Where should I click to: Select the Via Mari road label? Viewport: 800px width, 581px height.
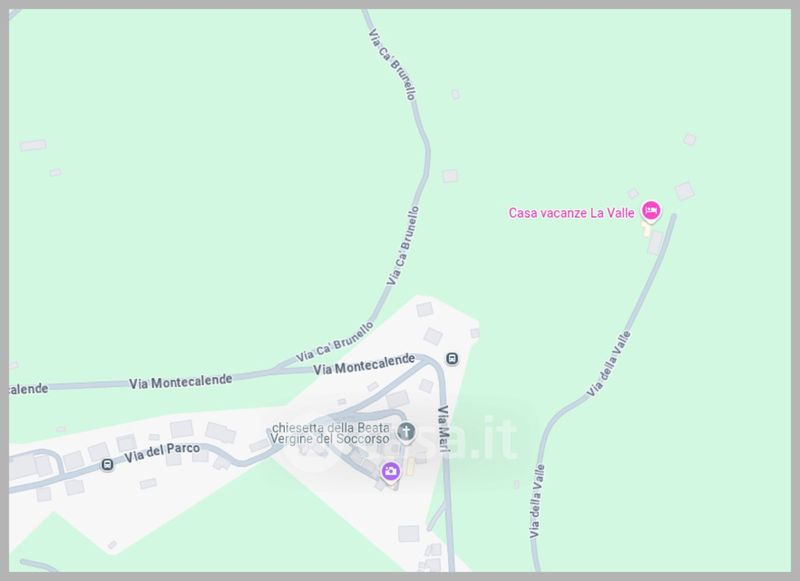click(x=443, y=429)
